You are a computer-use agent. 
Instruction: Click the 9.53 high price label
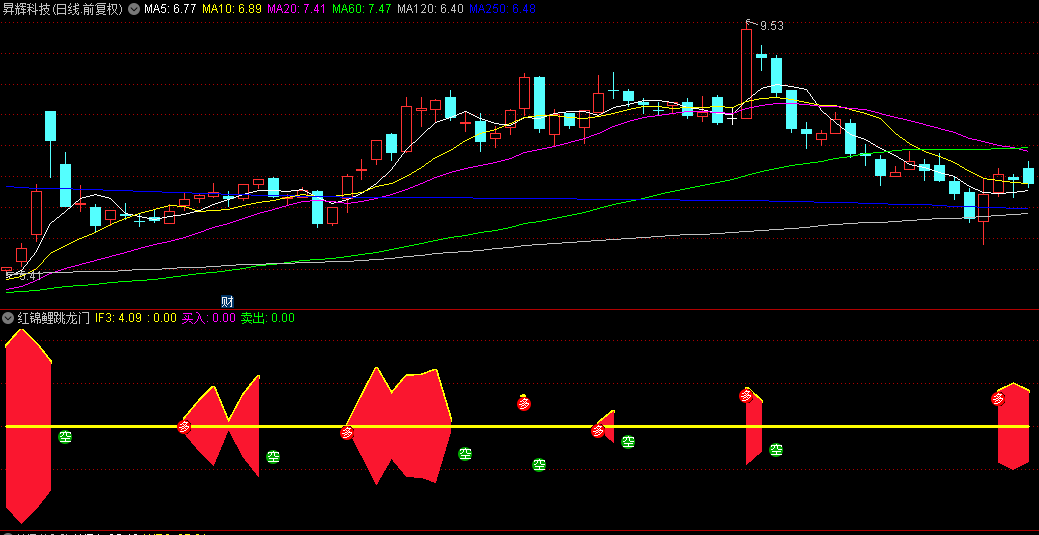[x=771, y=26]
